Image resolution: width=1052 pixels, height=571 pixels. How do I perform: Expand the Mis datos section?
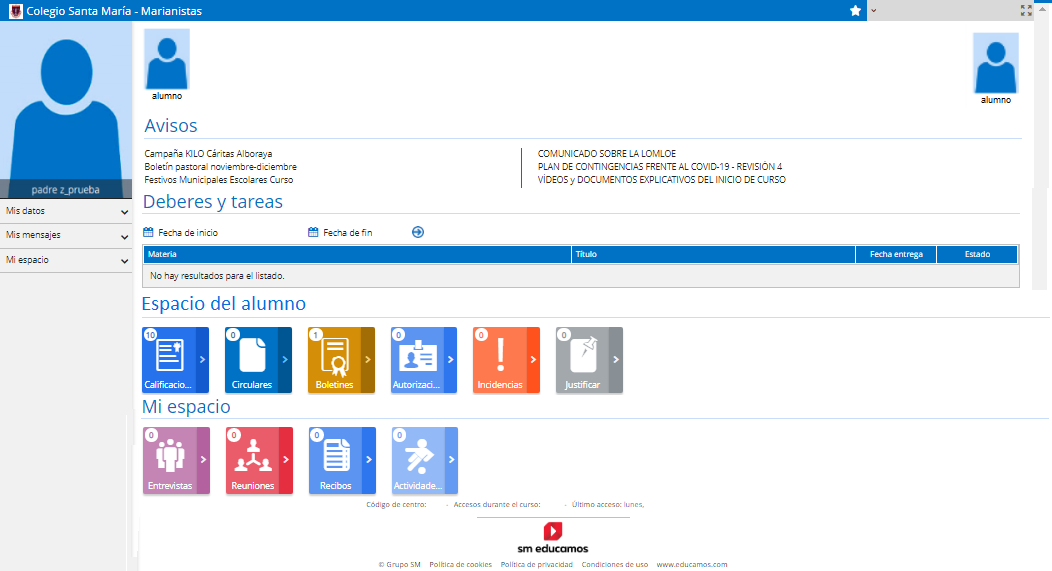click(66, 212)
